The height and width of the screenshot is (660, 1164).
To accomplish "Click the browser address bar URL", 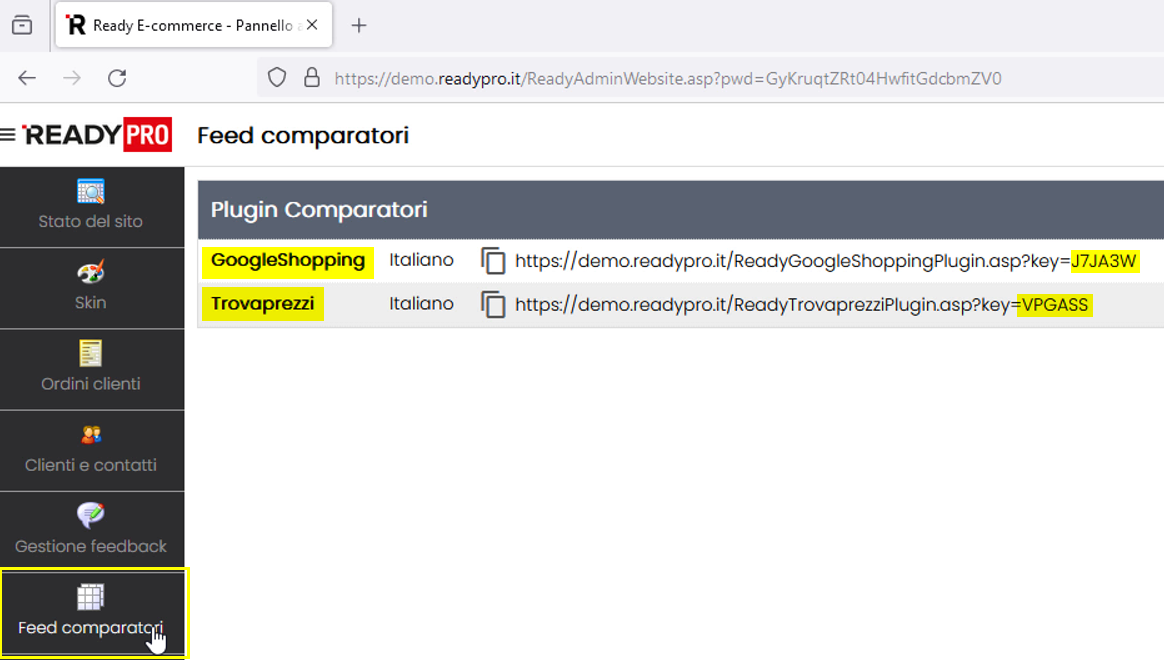I will pos(668,79).
